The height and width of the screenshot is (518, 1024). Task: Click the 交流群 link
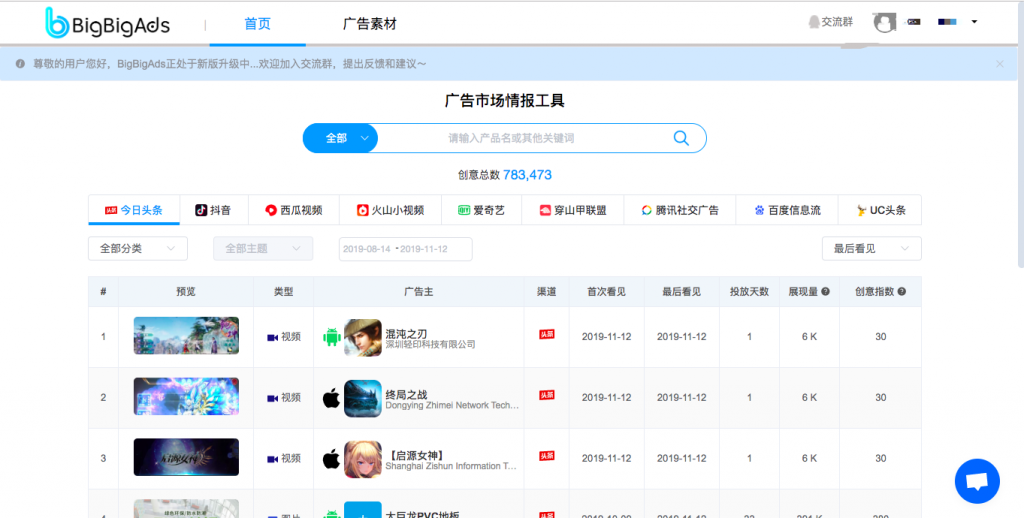pos(837,22)
